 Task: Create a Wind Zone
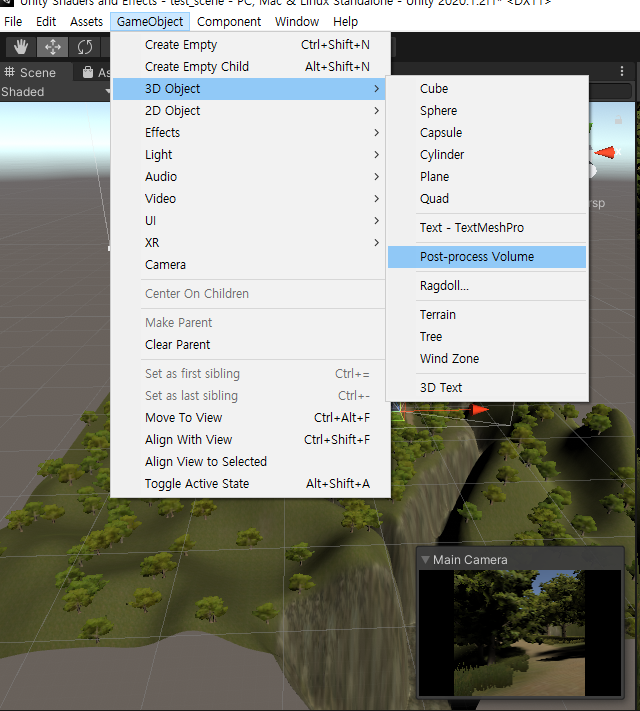pos(487,359)
